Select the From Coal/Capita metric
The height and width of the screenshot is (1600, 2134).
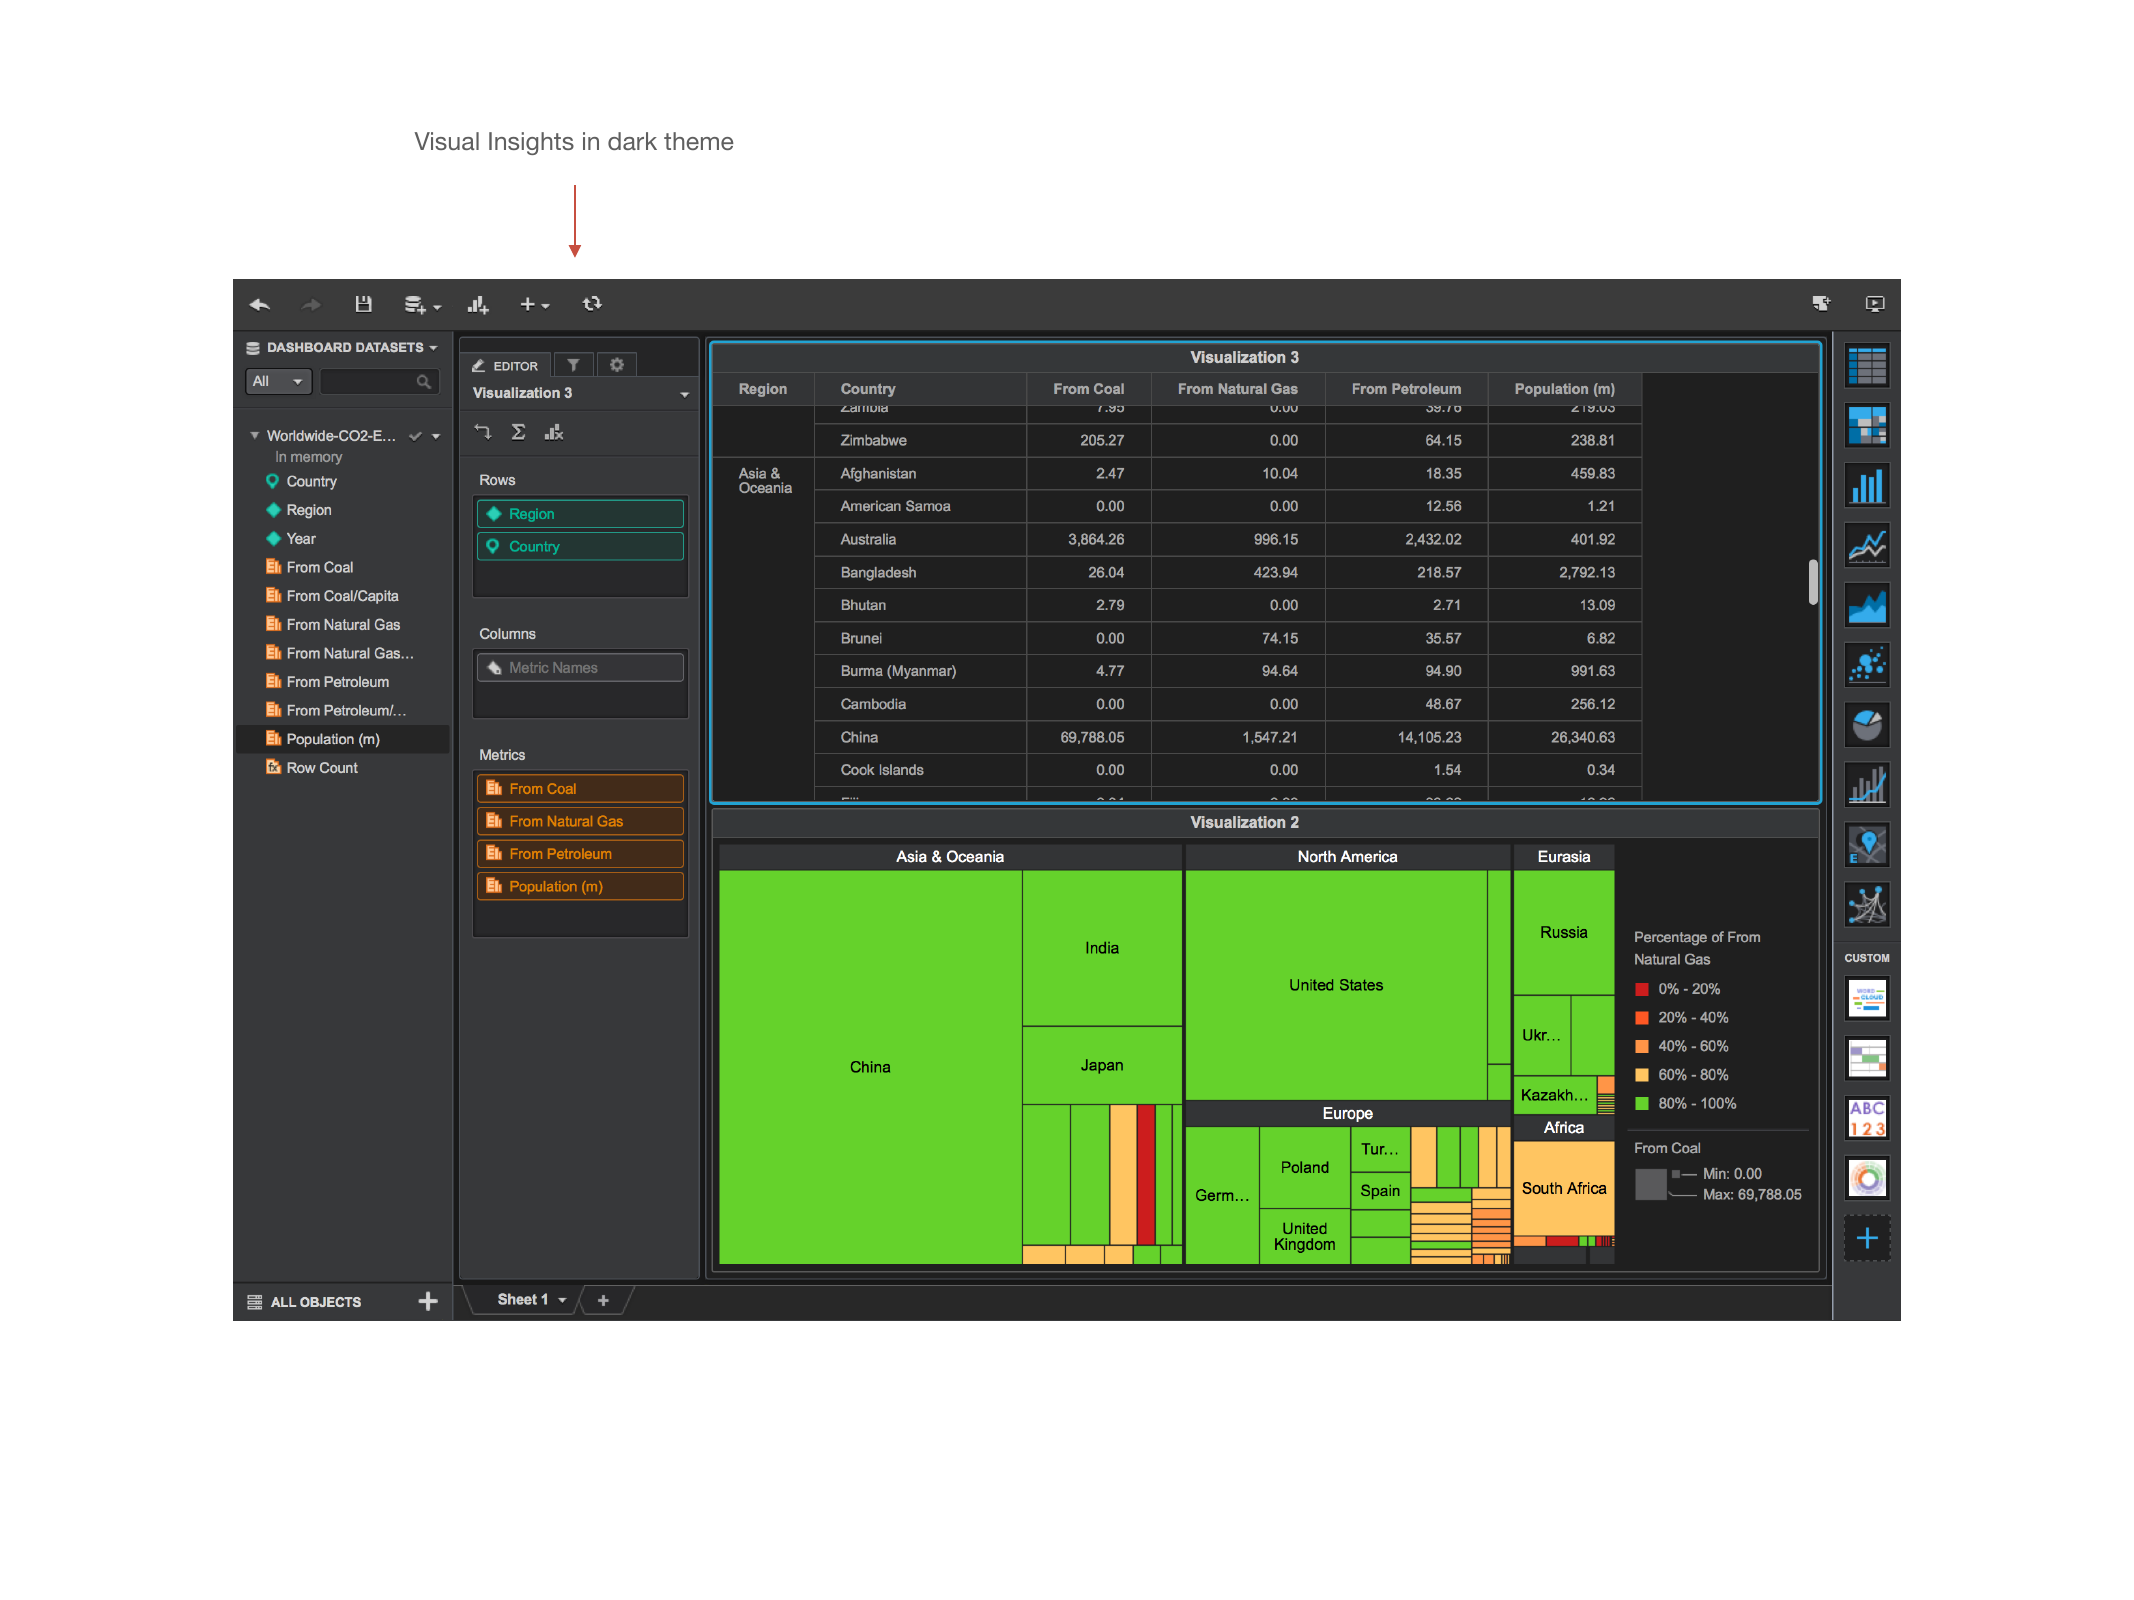coord(342,596)
